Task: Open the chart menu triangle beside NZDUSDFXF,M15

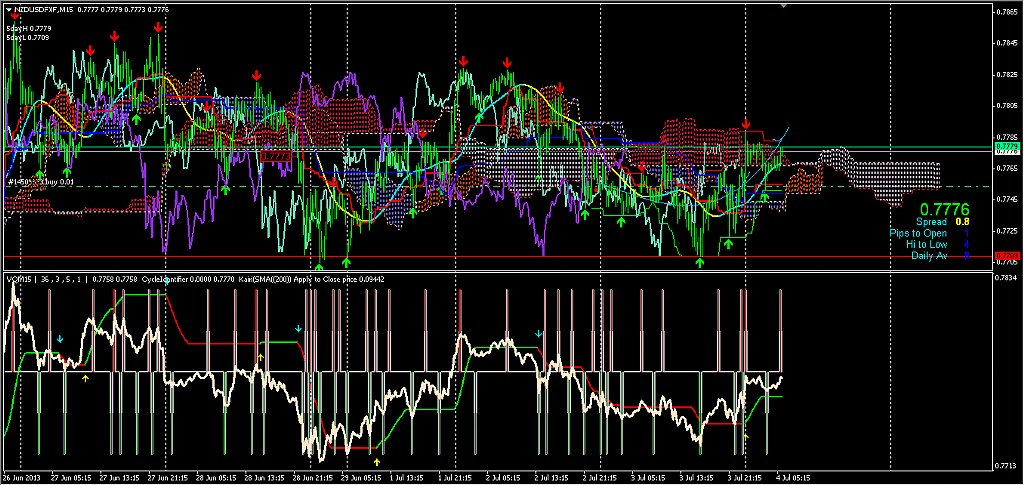Action: click(7, 8)
